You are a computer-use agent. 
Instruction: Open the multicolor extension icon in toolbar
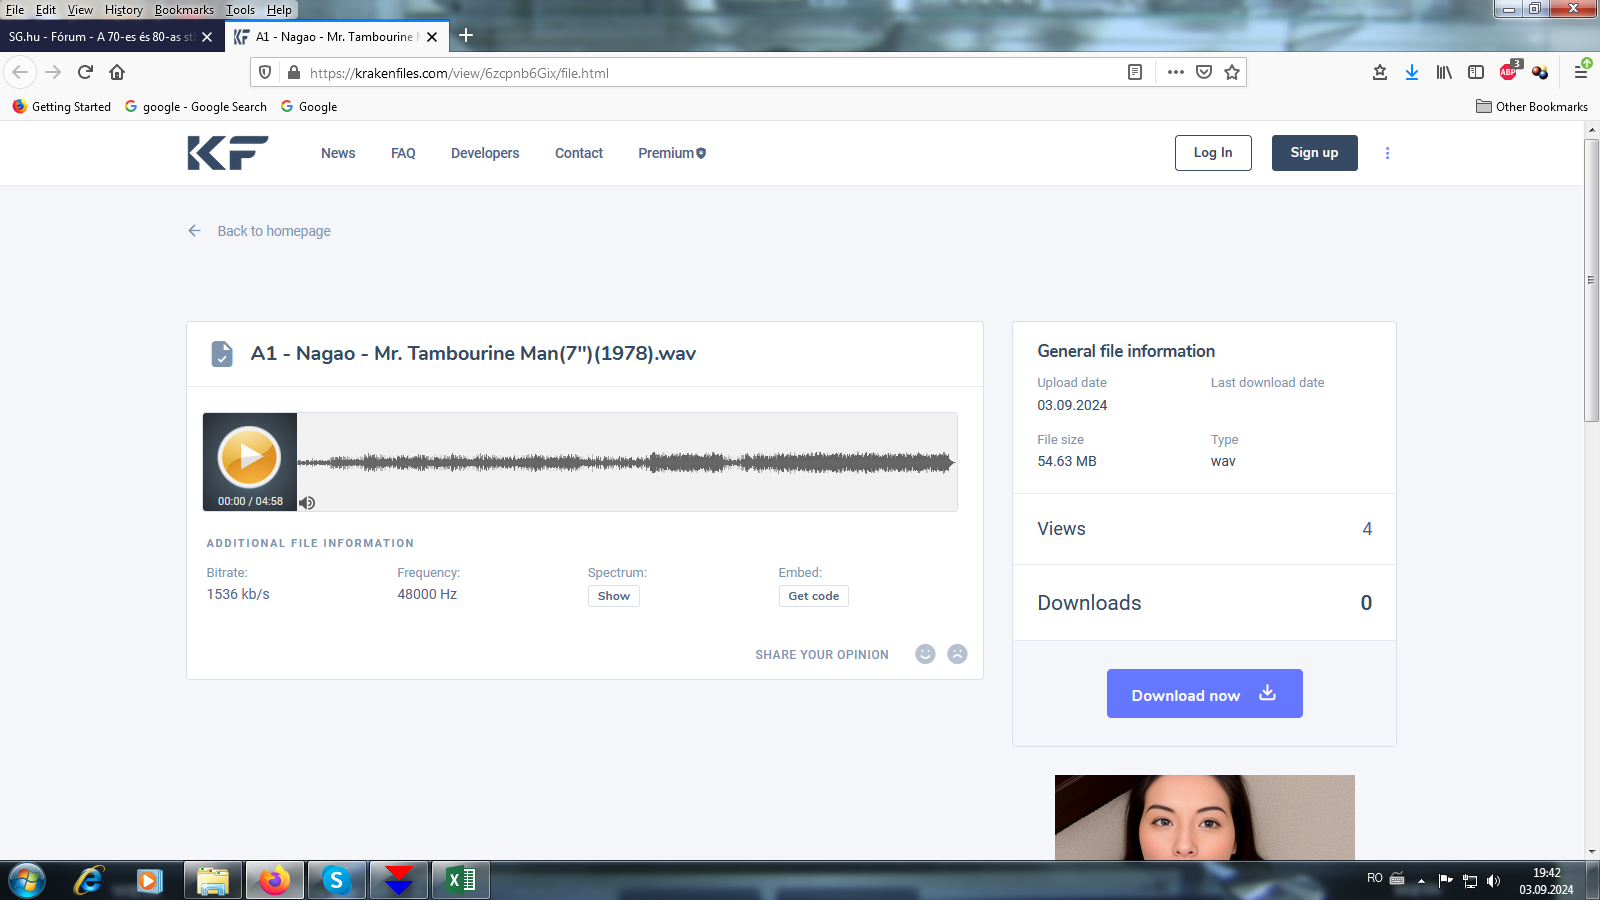tap(1540, 72)
